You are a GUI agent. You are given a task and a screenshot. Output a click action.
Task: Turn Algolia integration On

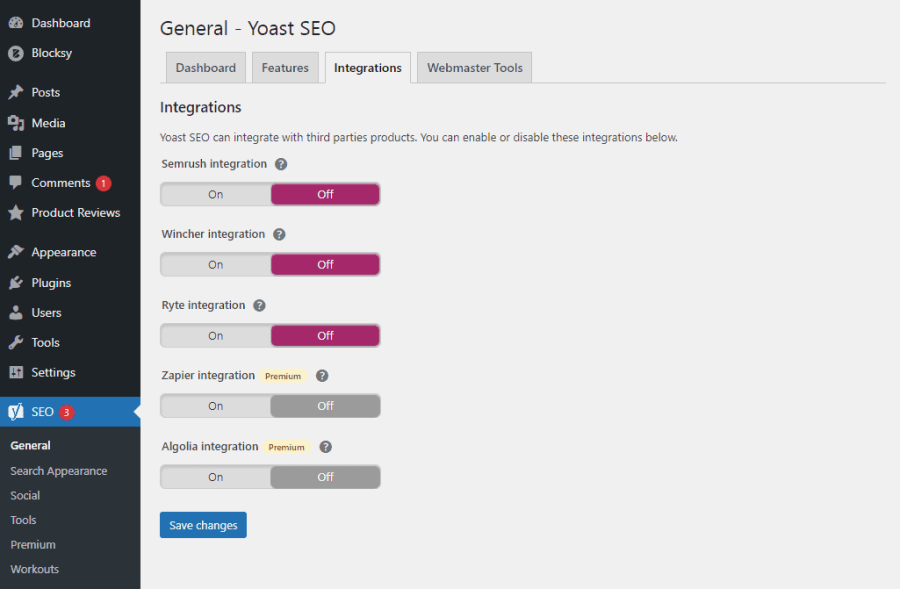pyautogui.click(x=216, y=477)
